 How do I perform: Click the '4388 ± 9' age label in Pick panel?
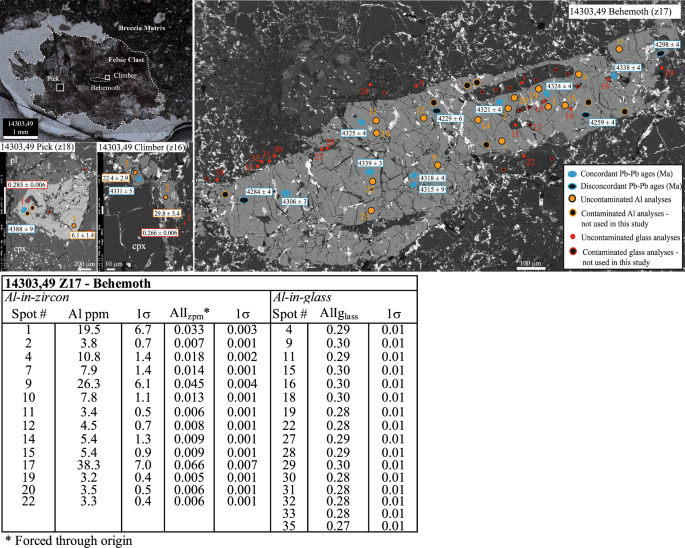pyautogui.click(x=21, y=229)
